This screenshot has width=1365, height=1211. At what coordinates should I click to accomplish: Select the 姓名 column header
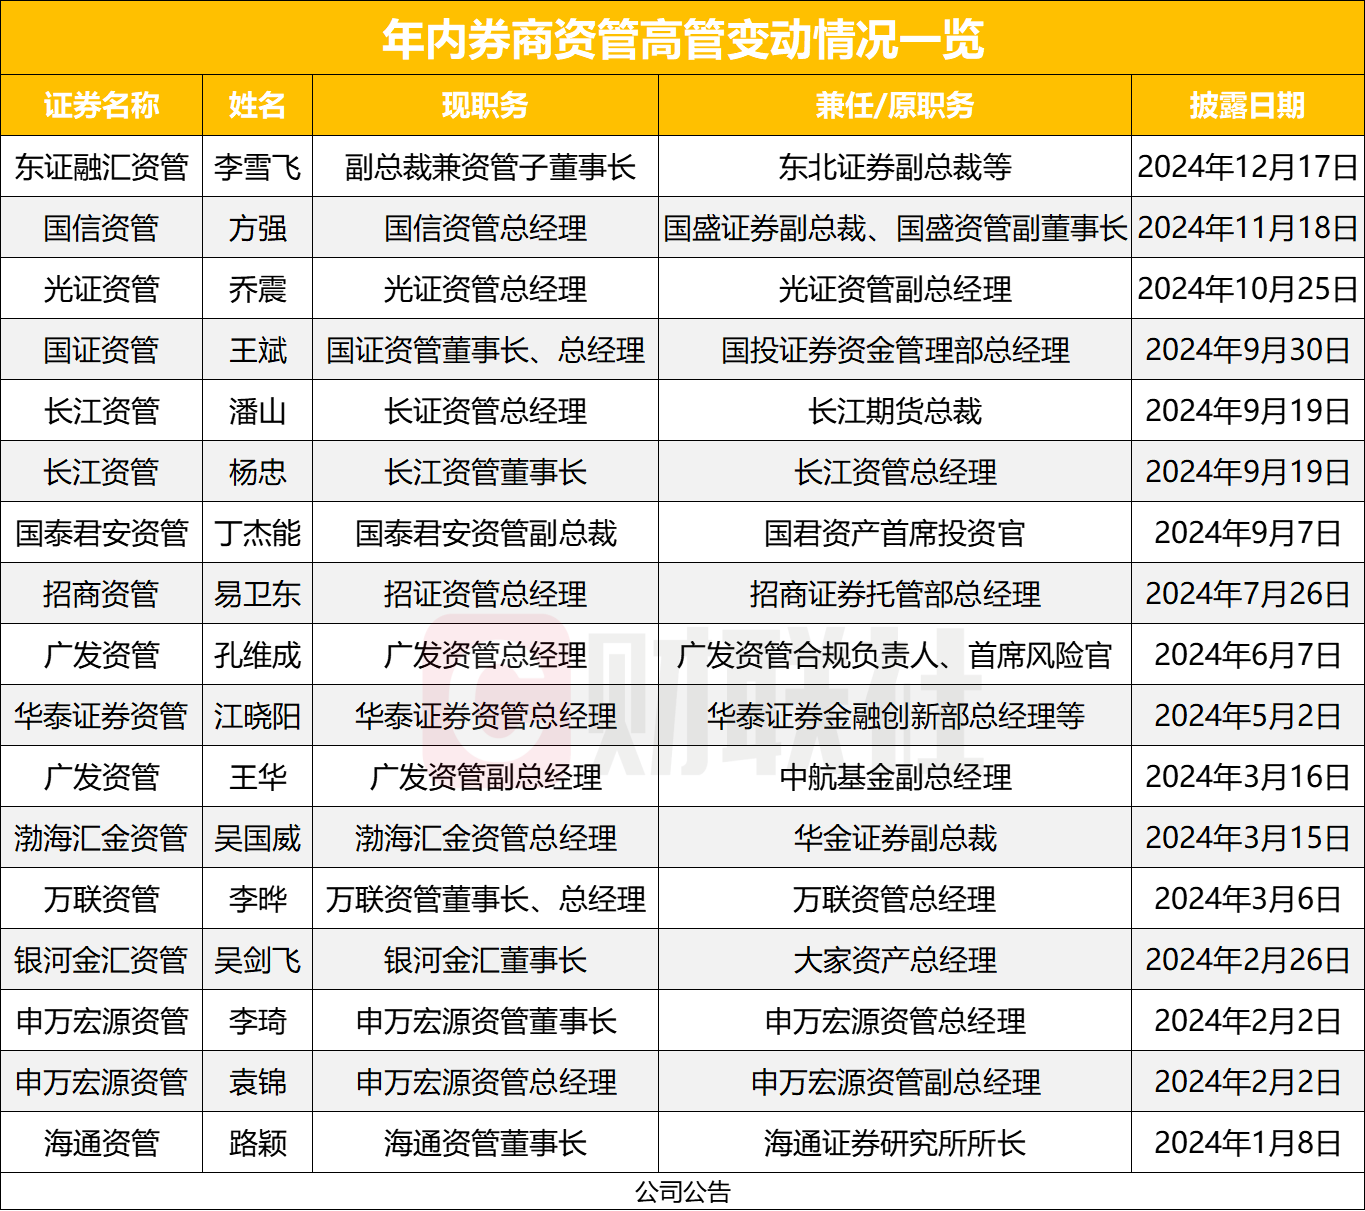click(x=257, y=105)
